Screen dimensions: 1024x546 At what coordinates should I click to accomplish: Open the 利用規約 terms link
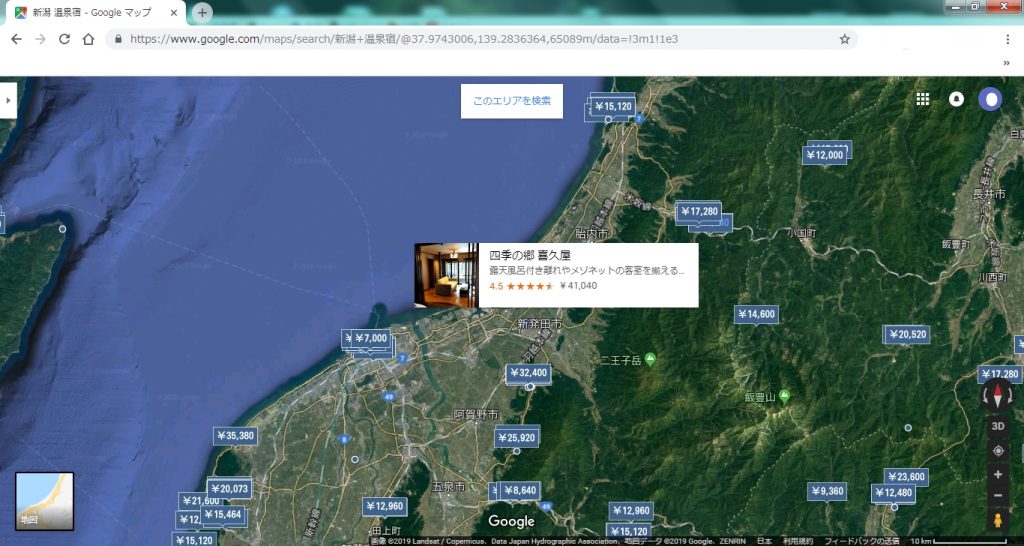pos(797,541)
